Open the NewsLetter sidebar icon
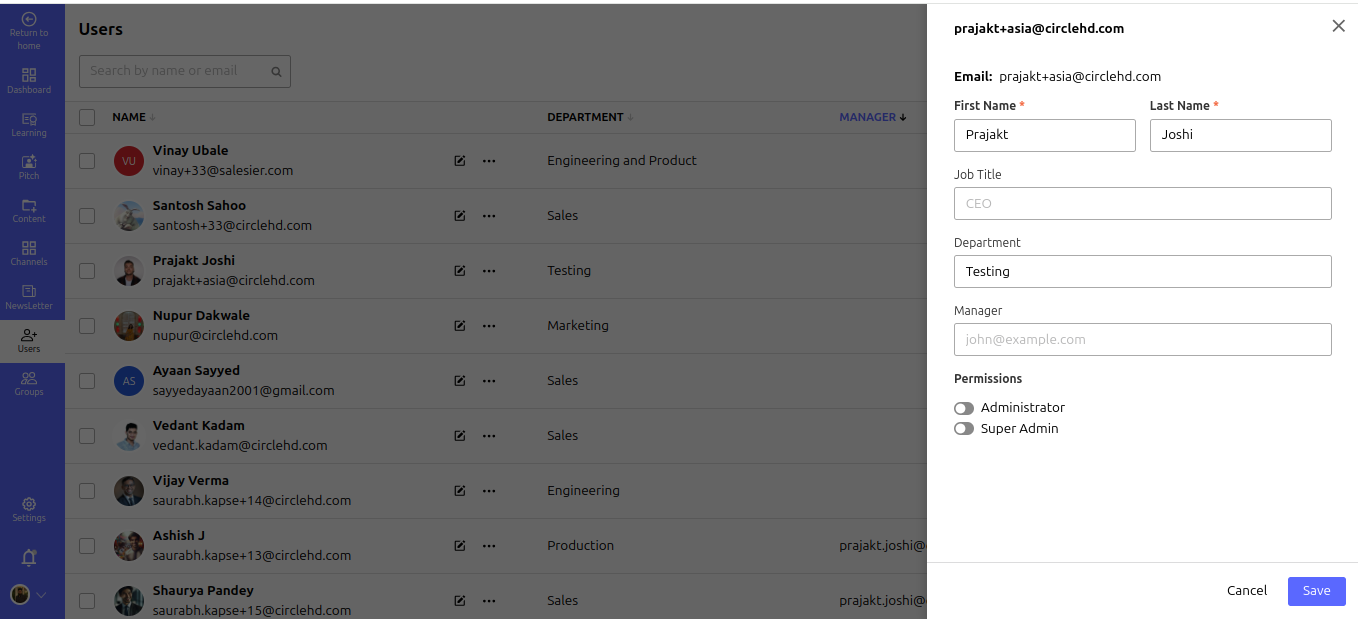The image size is (1358, 619). (x=29, y=296)
